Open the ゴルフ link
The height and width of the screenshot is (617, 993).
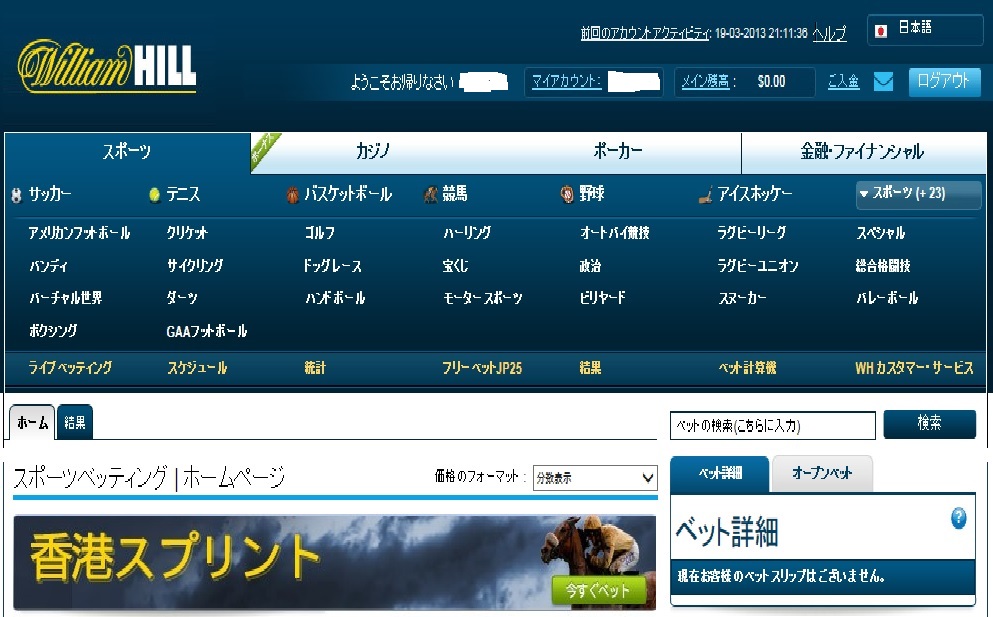click(x=319, y=233)
